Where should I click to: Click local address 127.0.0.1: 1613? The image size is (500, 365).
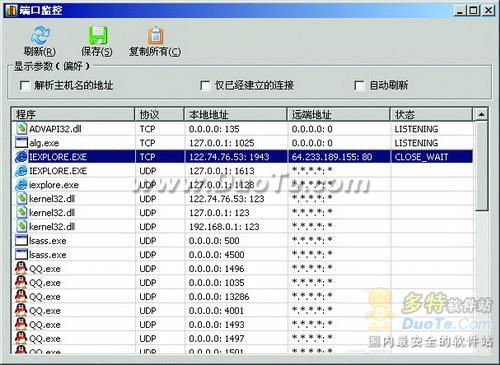point(222,171)
